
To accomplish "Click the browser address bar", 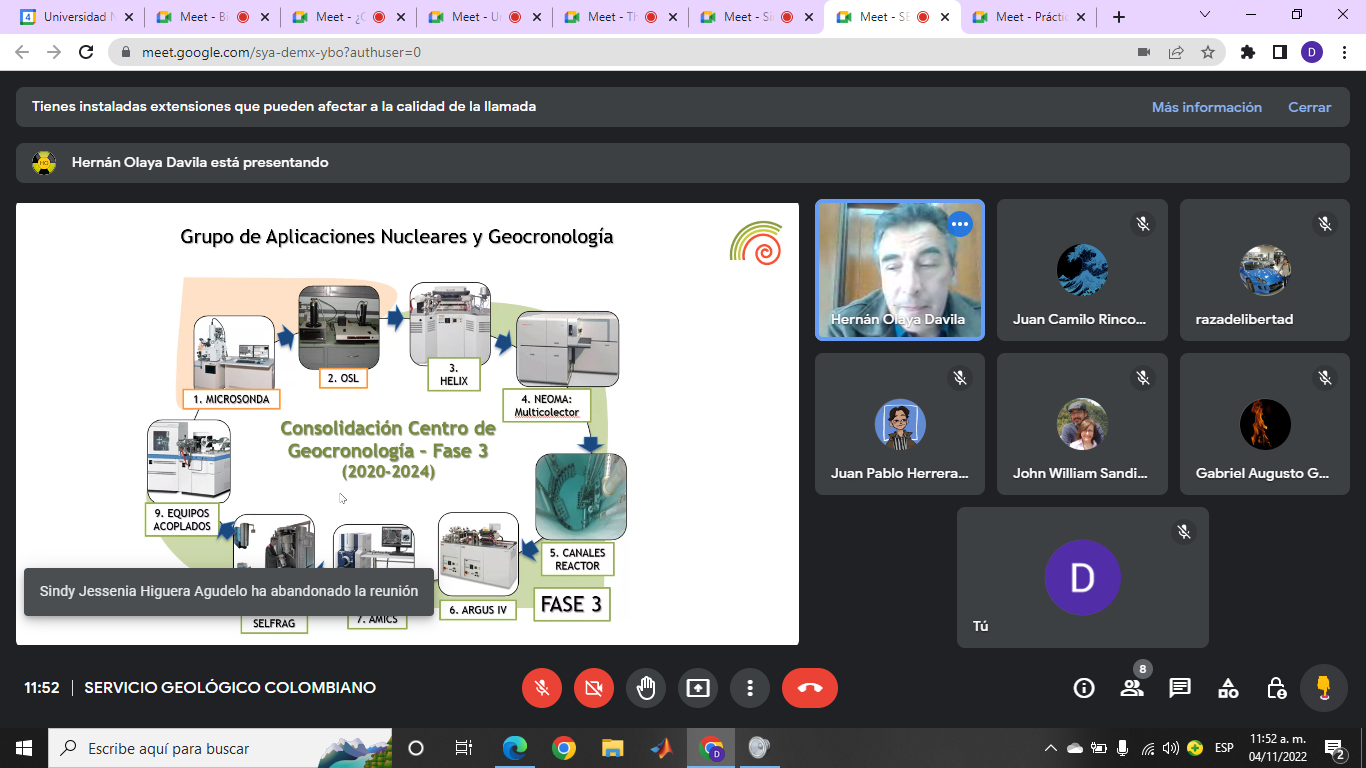I will tap(620, 52).
